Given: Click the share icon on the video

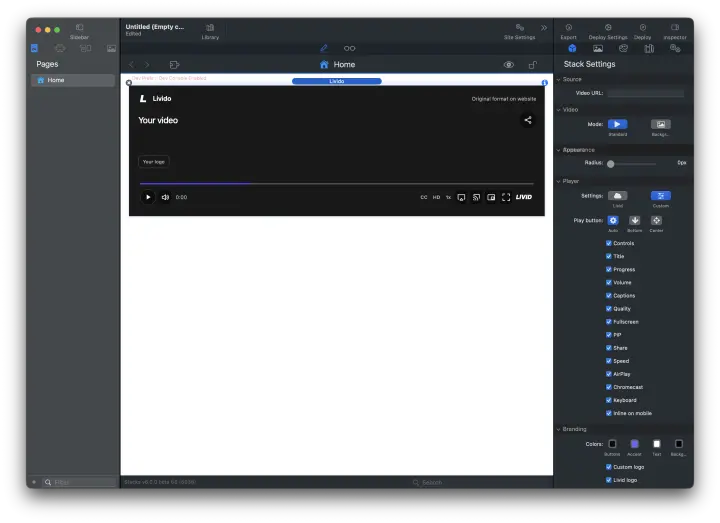Looking at the screenshot, I should [528, 120].
